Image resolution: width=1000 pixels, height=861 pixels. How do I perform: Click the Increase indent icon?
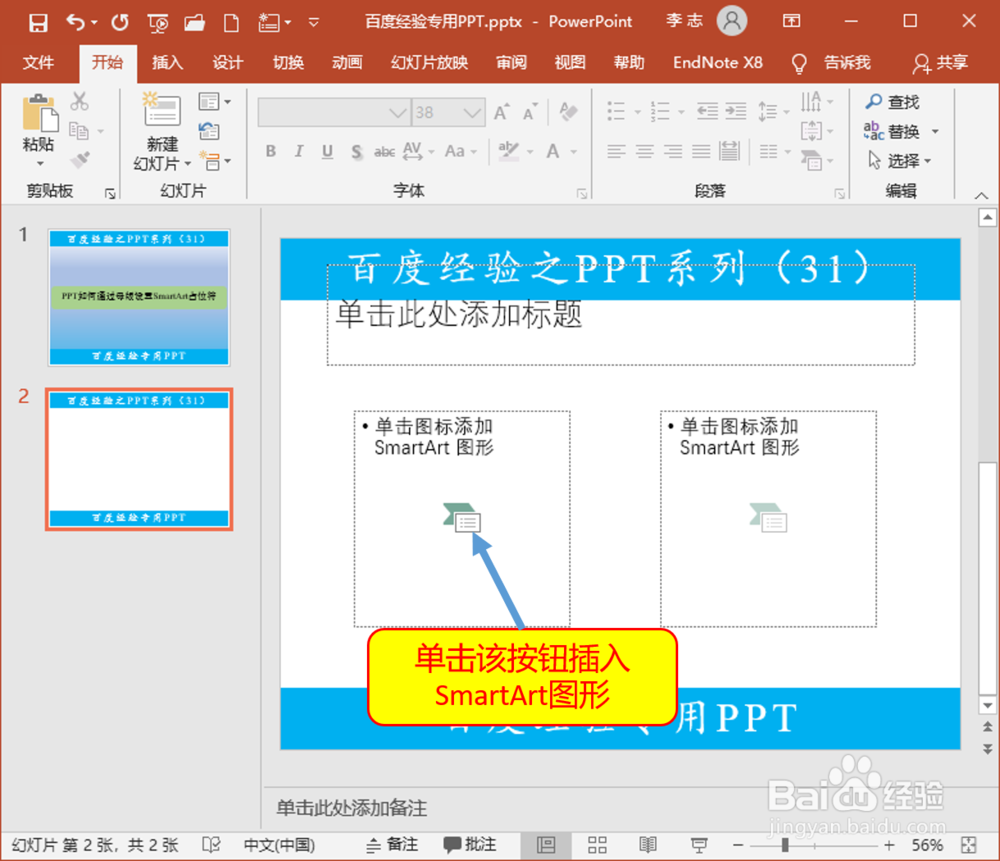tap(735, 111)
